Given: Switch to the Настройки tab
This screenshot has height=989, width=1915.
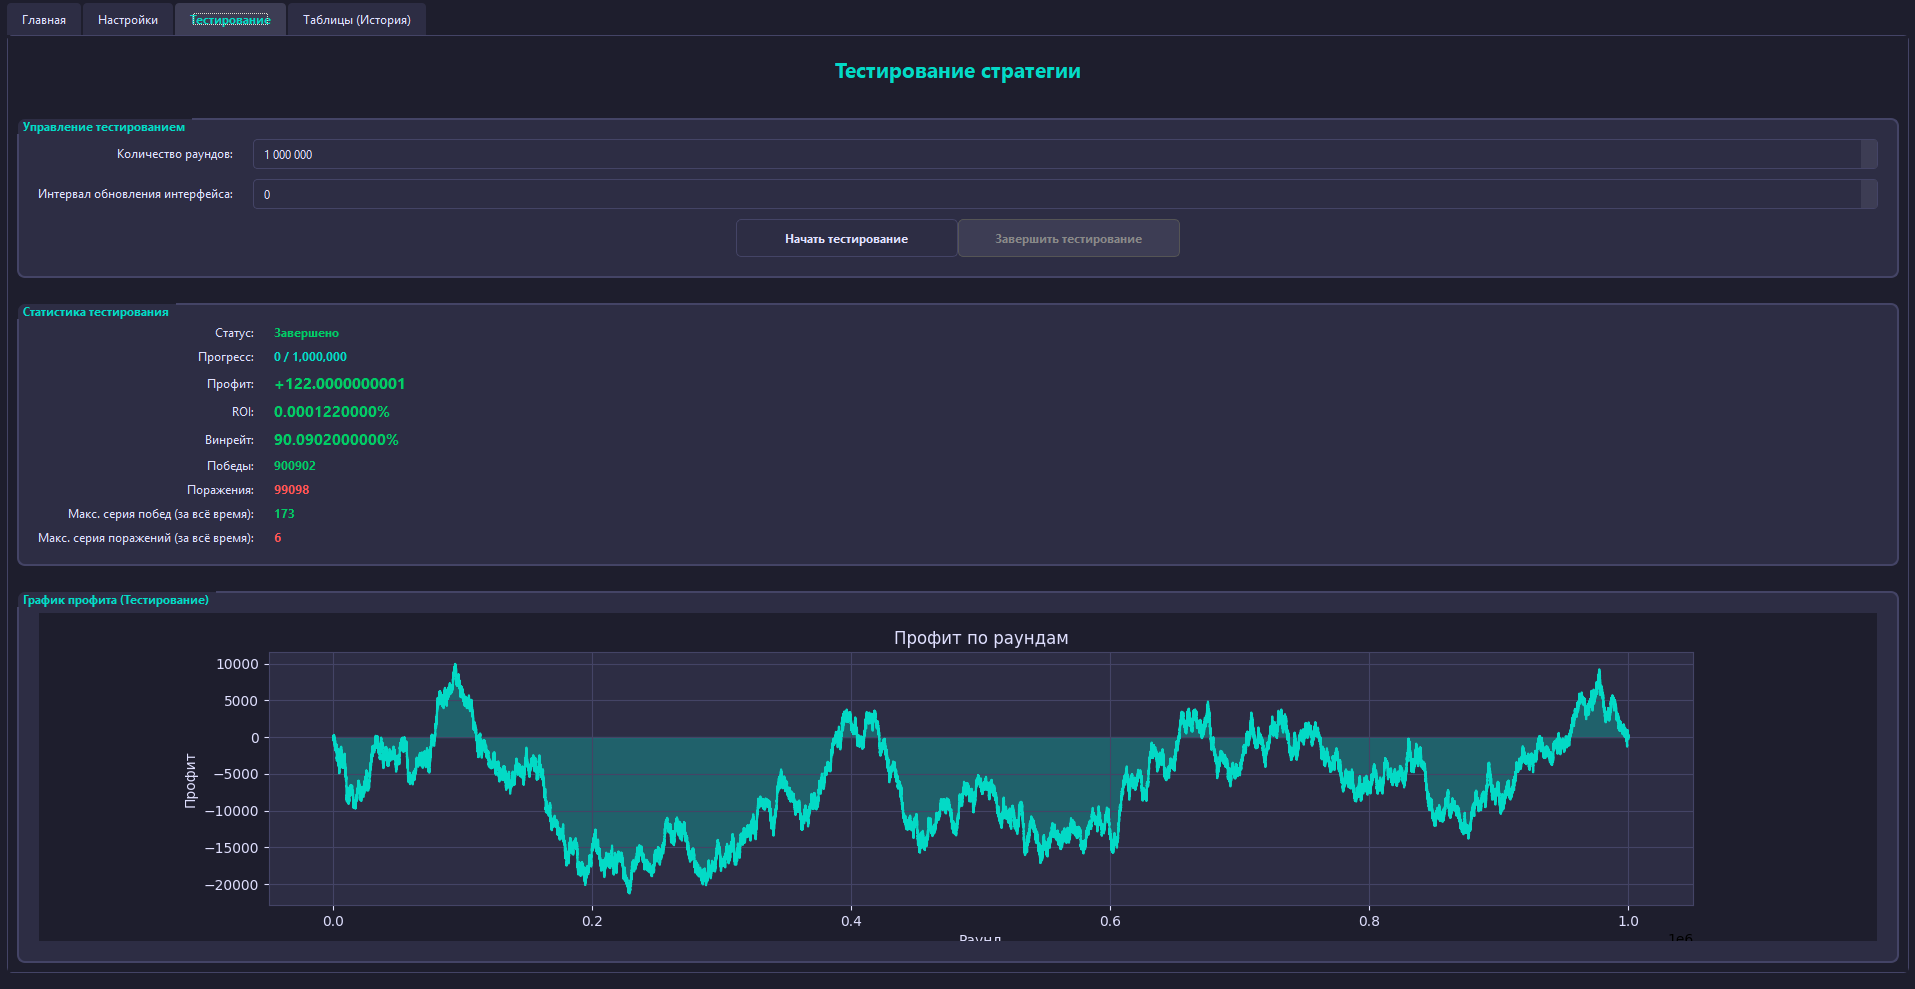Looking at the screenshot, I should tap(128, 20).
